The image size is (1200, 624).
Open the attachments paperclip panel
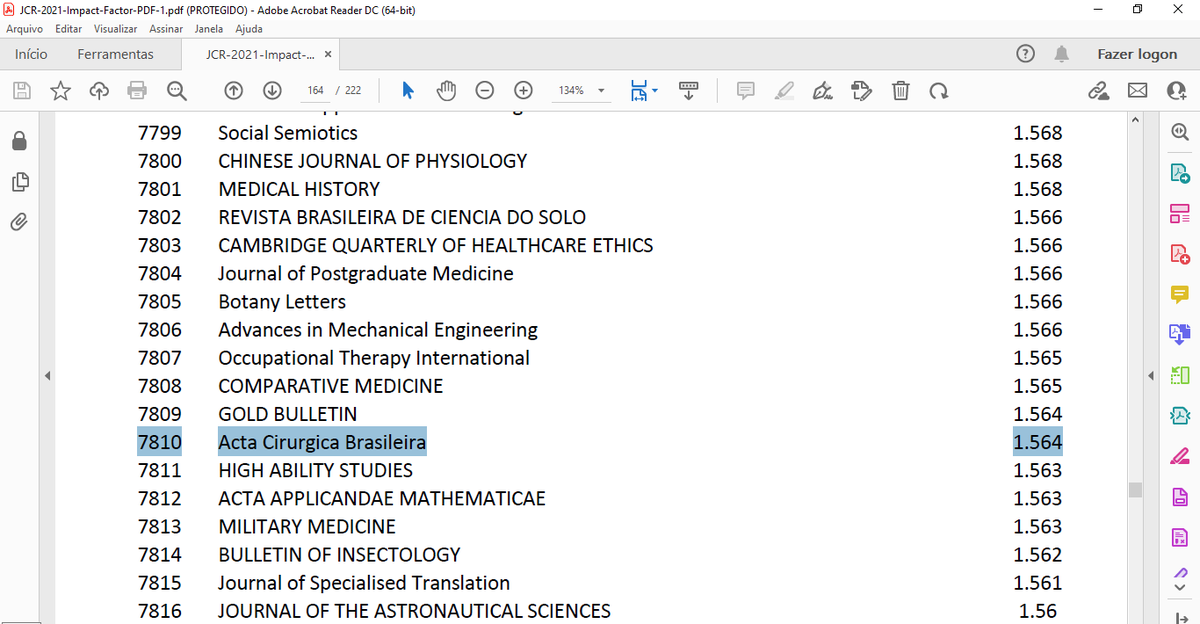[x=19, y=221]
